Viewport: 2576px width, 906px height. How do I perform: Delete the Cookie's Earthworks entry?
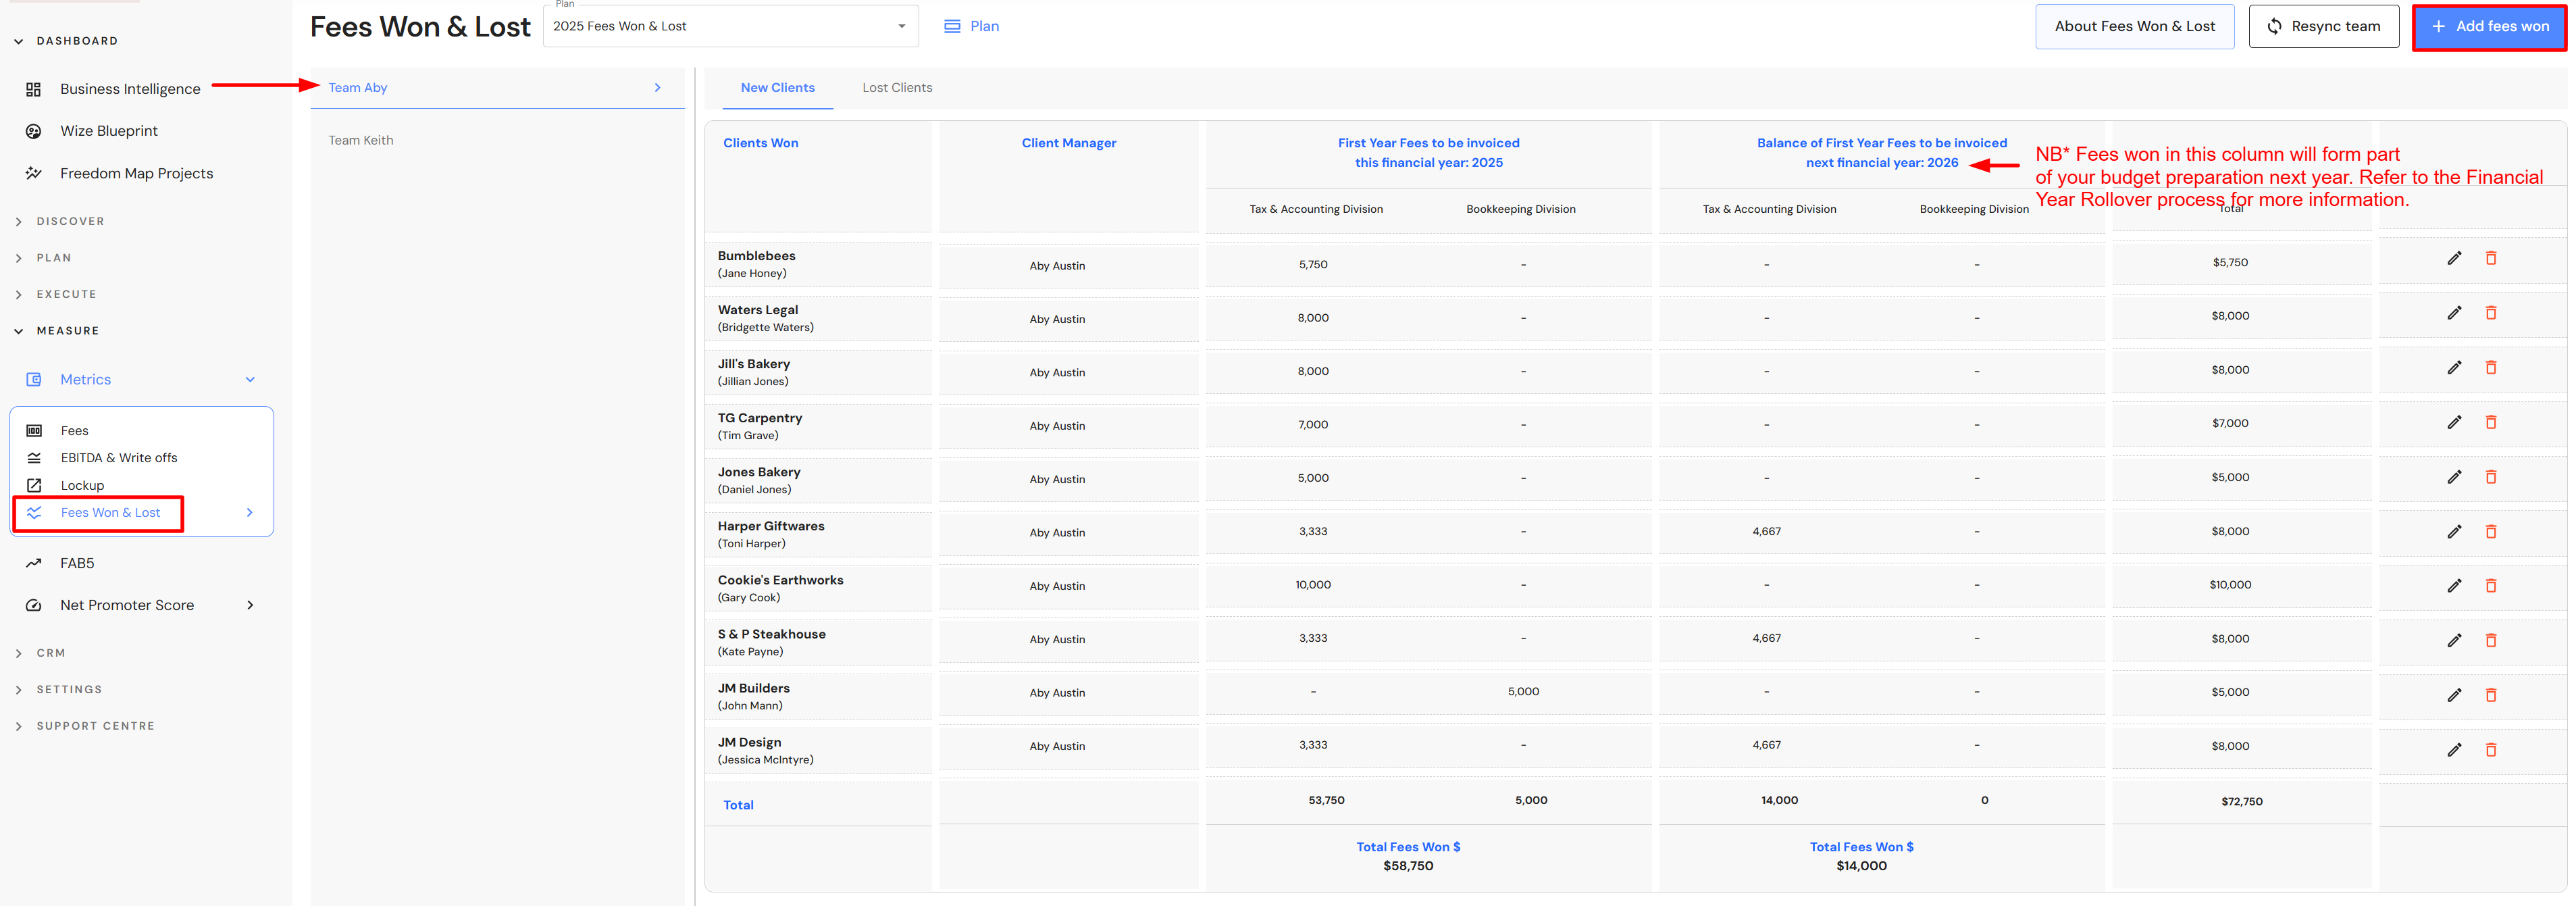2490,586
